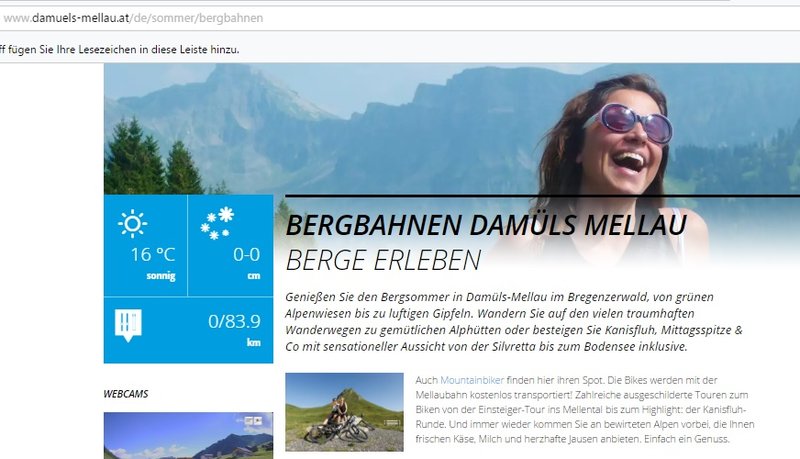The image size is (800, 459).
Task: Follow the Mountainbiker link
Action: coord(472,380)
